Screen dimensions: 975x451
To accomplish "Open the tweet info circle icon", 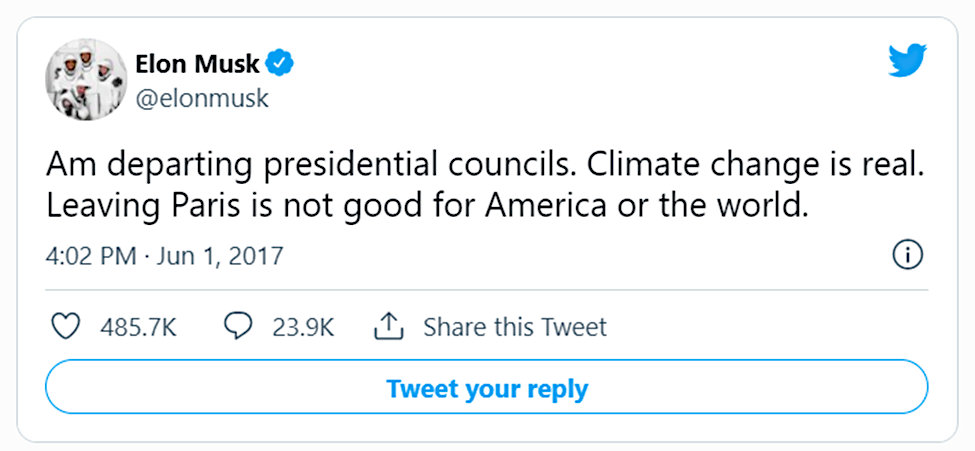I will point(907,256).
